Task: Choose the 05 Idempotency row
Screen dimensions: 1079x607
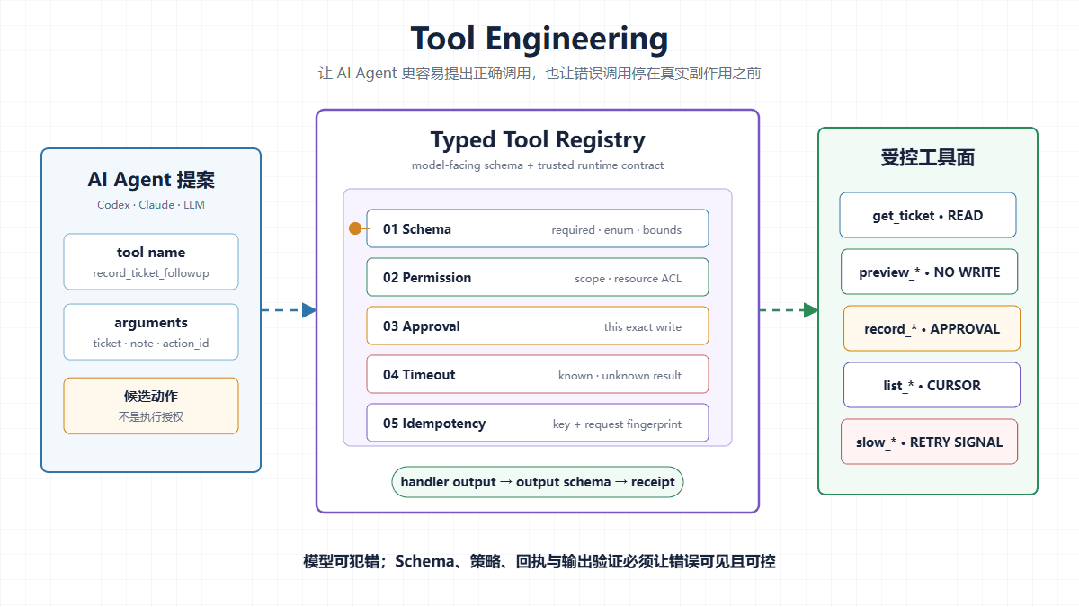Action: [x=537, y=423]
